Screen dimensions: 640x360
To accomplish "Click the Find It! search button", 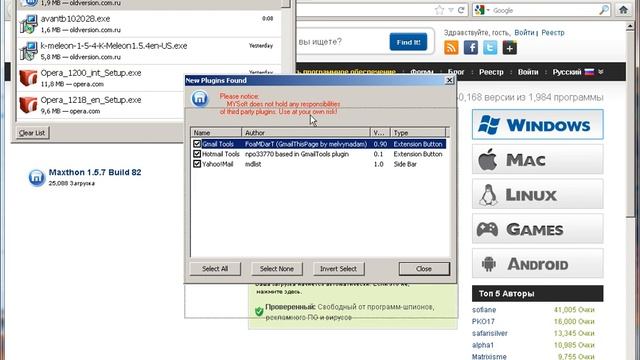I will (x=408, y=42).
